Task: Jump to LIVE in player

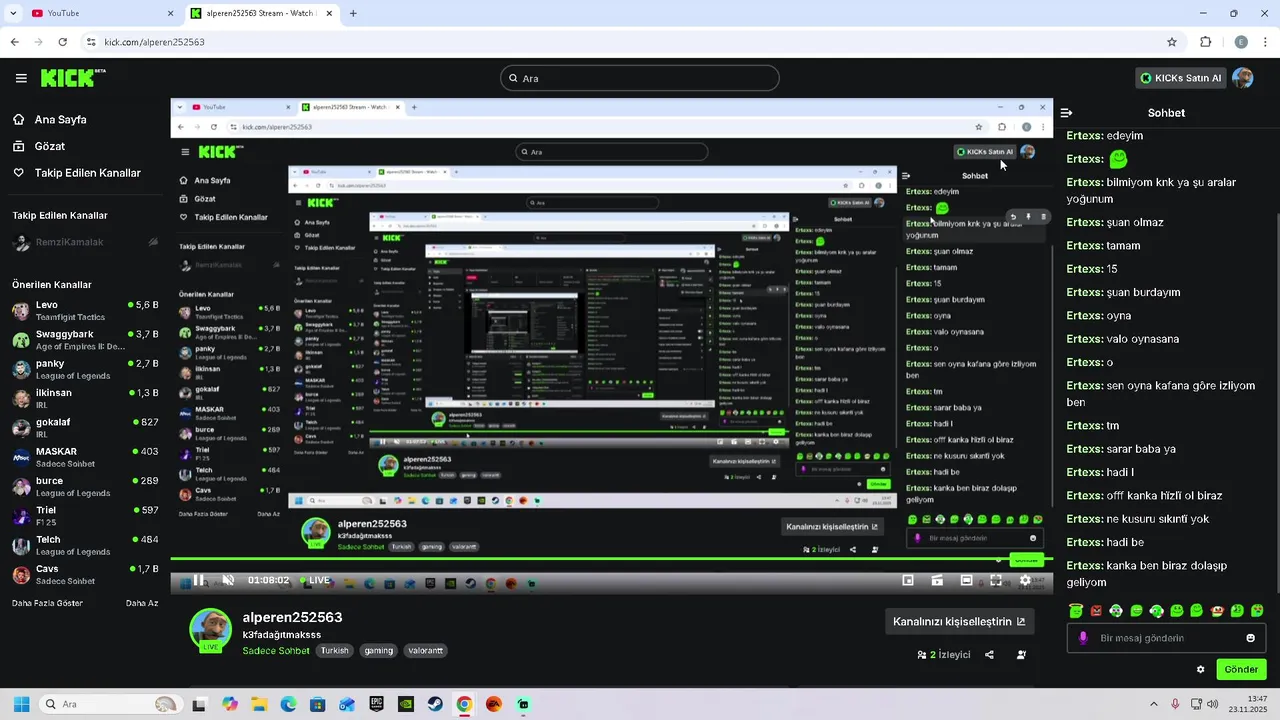Action: [x=315, y=580]
